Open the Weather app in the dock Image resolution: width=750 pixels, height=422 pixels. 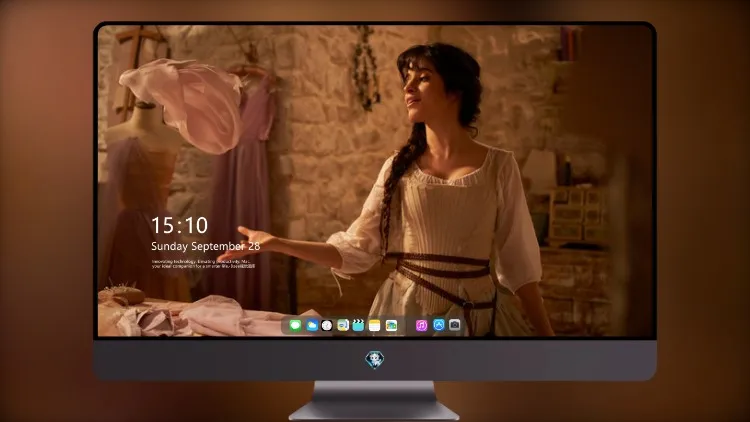312,326
